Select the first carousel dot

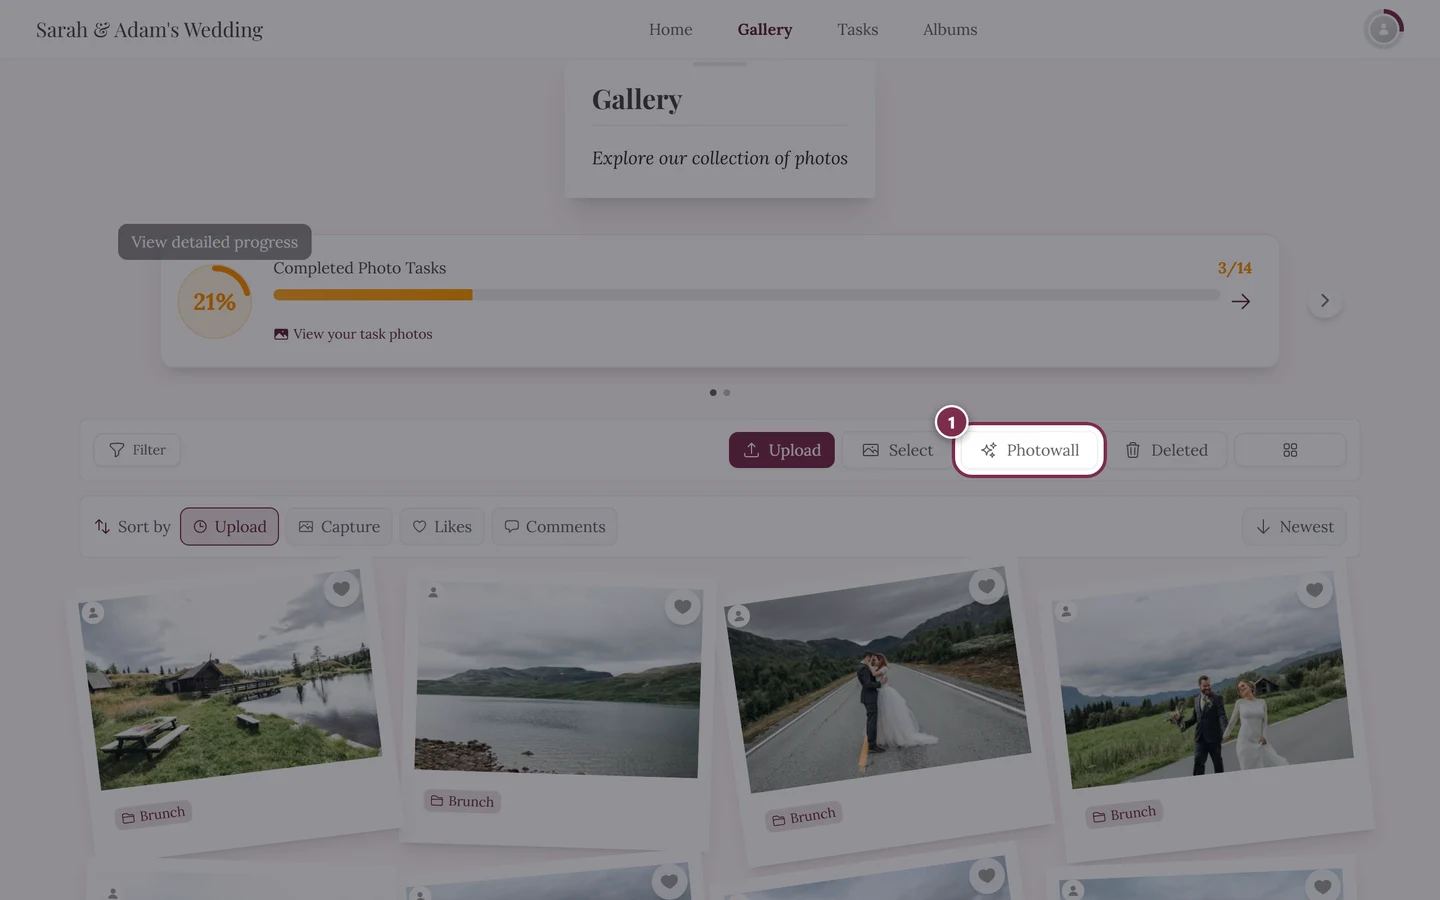[713, 392]
